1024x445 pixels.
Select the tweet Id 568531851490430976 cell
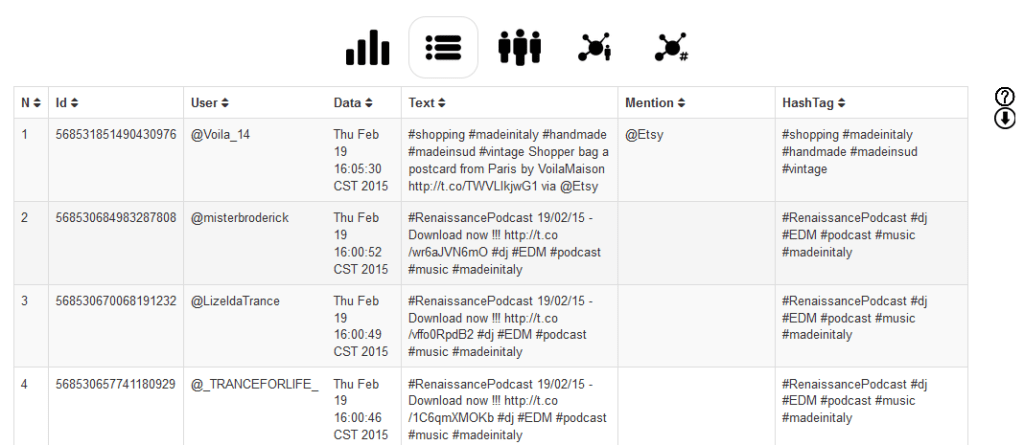(116, 135)
